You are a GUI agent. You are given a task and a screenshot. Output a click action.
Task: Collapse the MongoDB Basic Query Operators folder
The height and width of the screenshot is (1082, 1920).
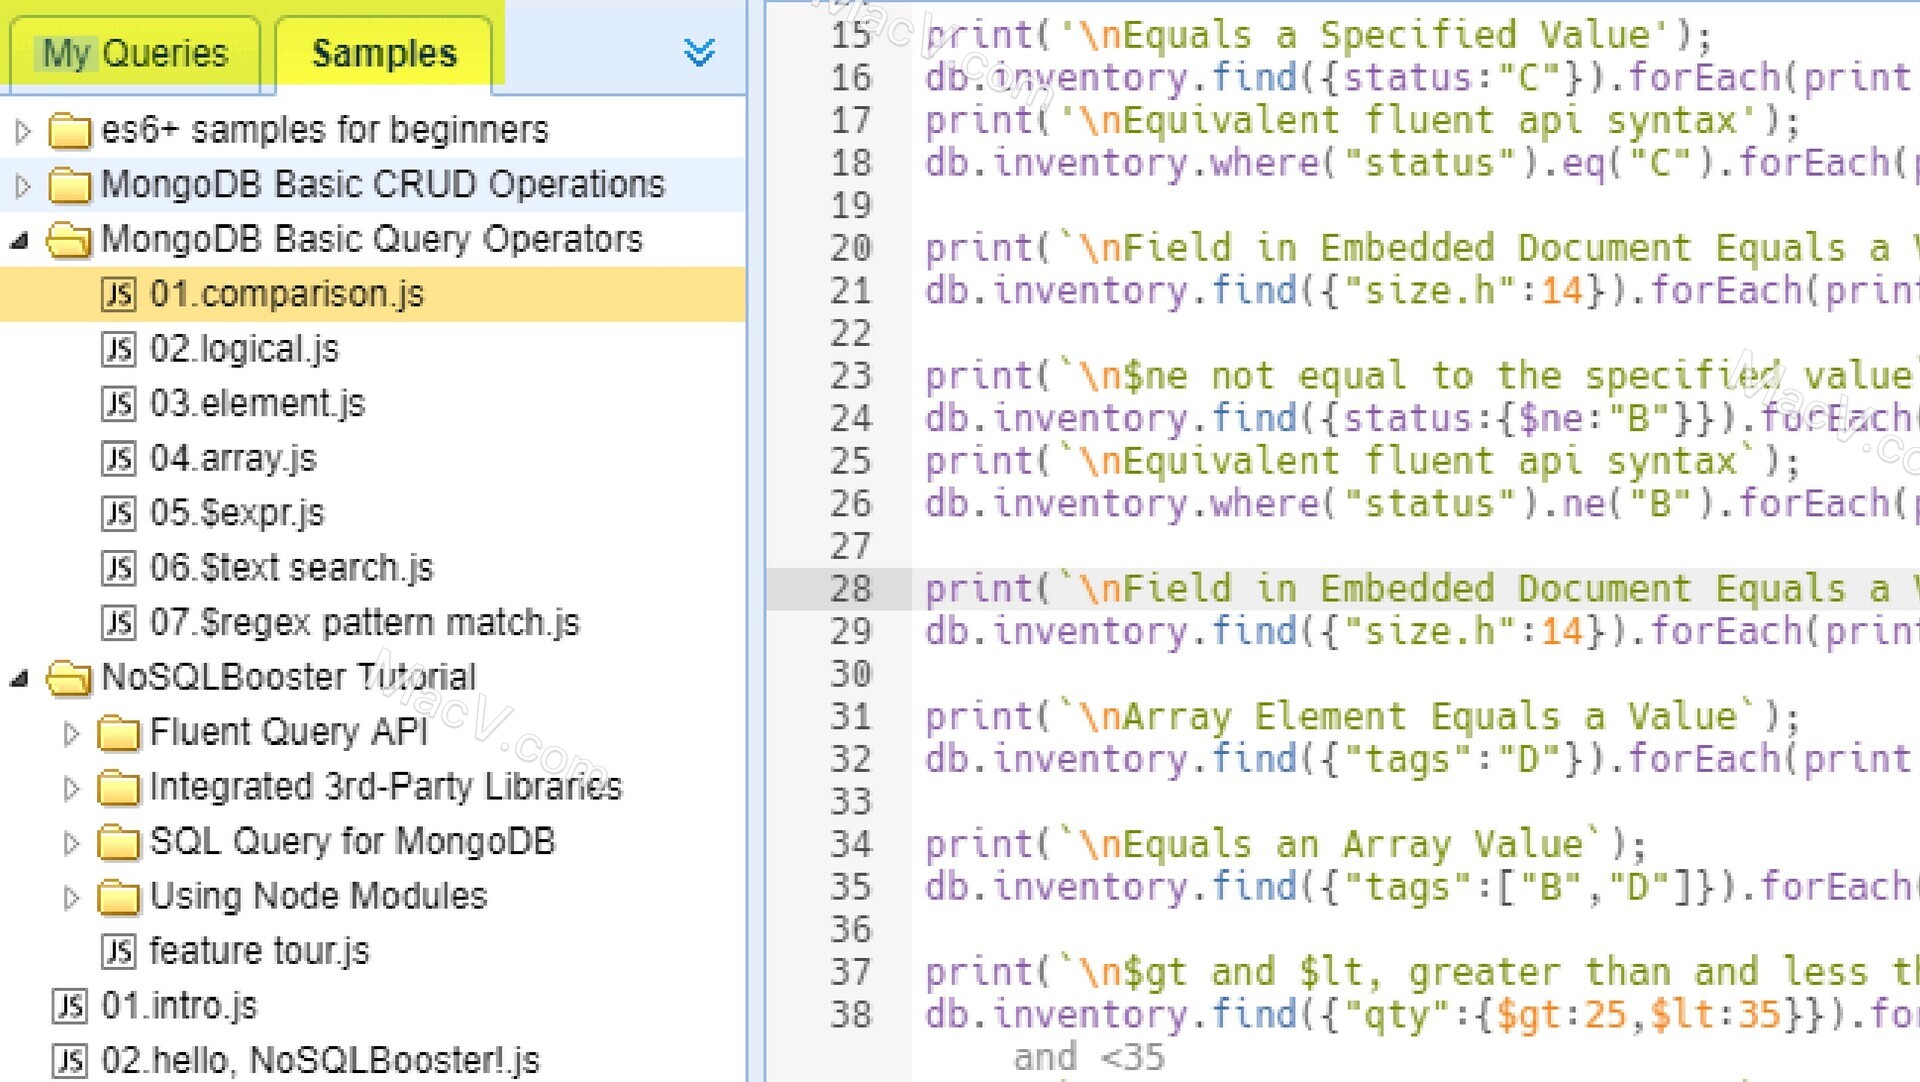click(20, 240)
